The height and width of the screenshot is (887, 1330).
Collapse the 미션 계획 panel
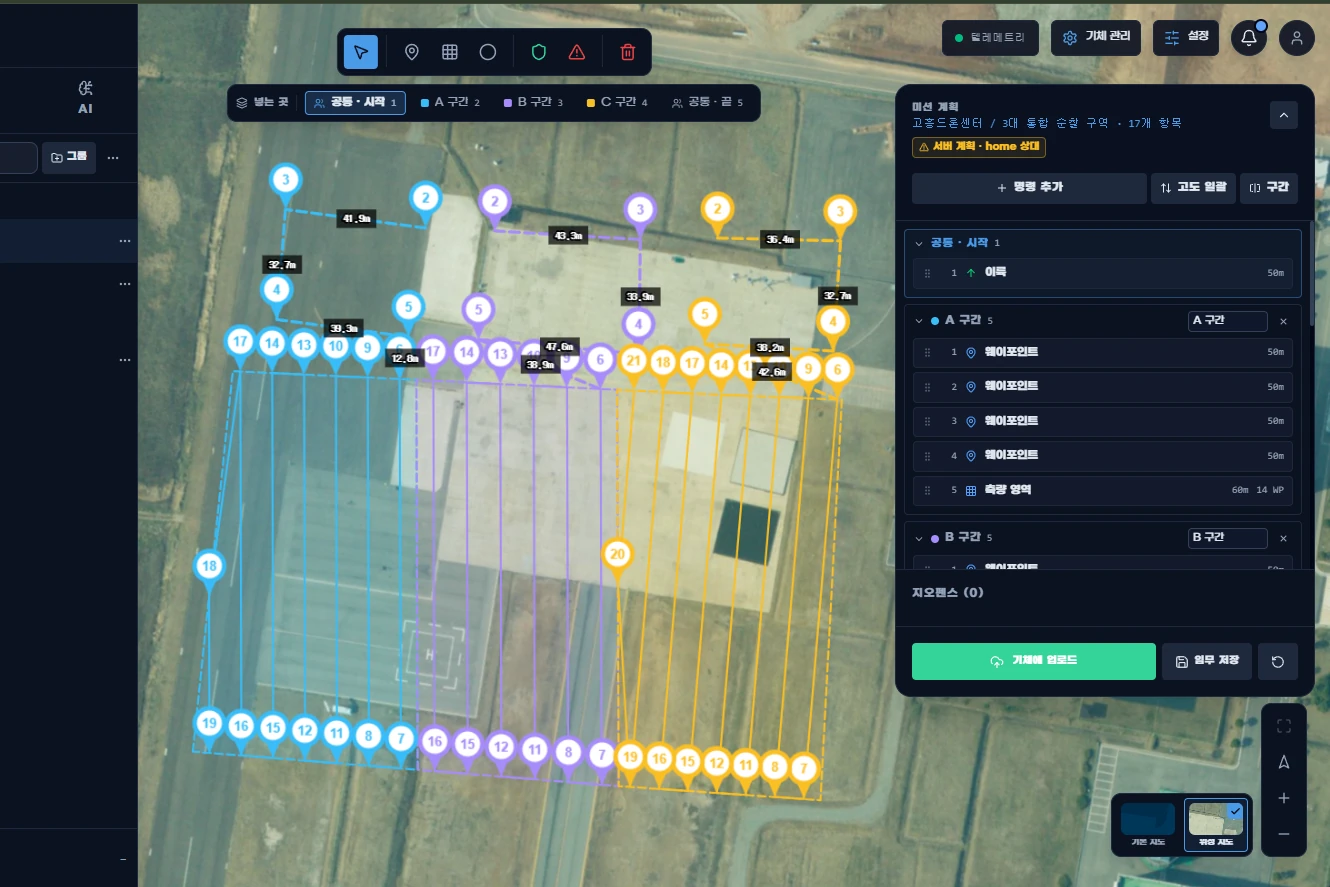tap(1284, 115)
